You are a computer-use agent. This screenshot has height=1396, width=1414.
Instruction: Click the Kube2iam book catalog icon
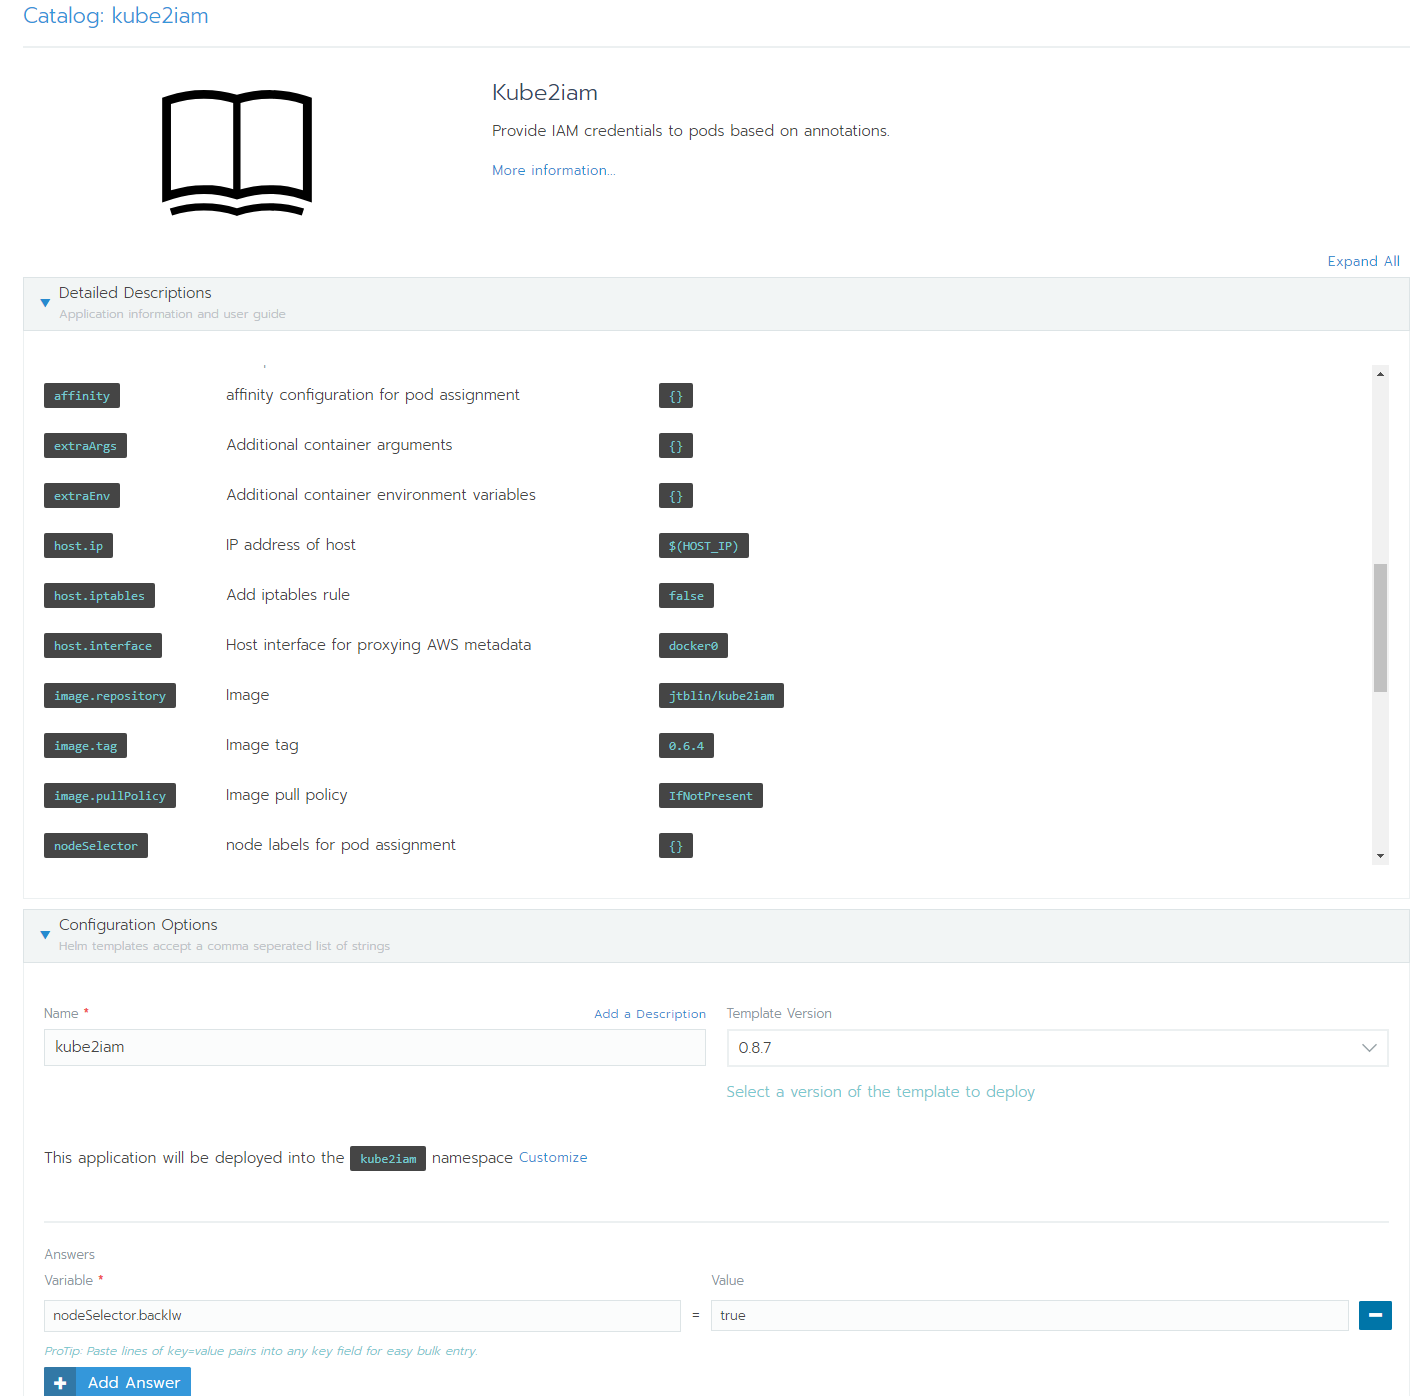[x=237, y=152]
